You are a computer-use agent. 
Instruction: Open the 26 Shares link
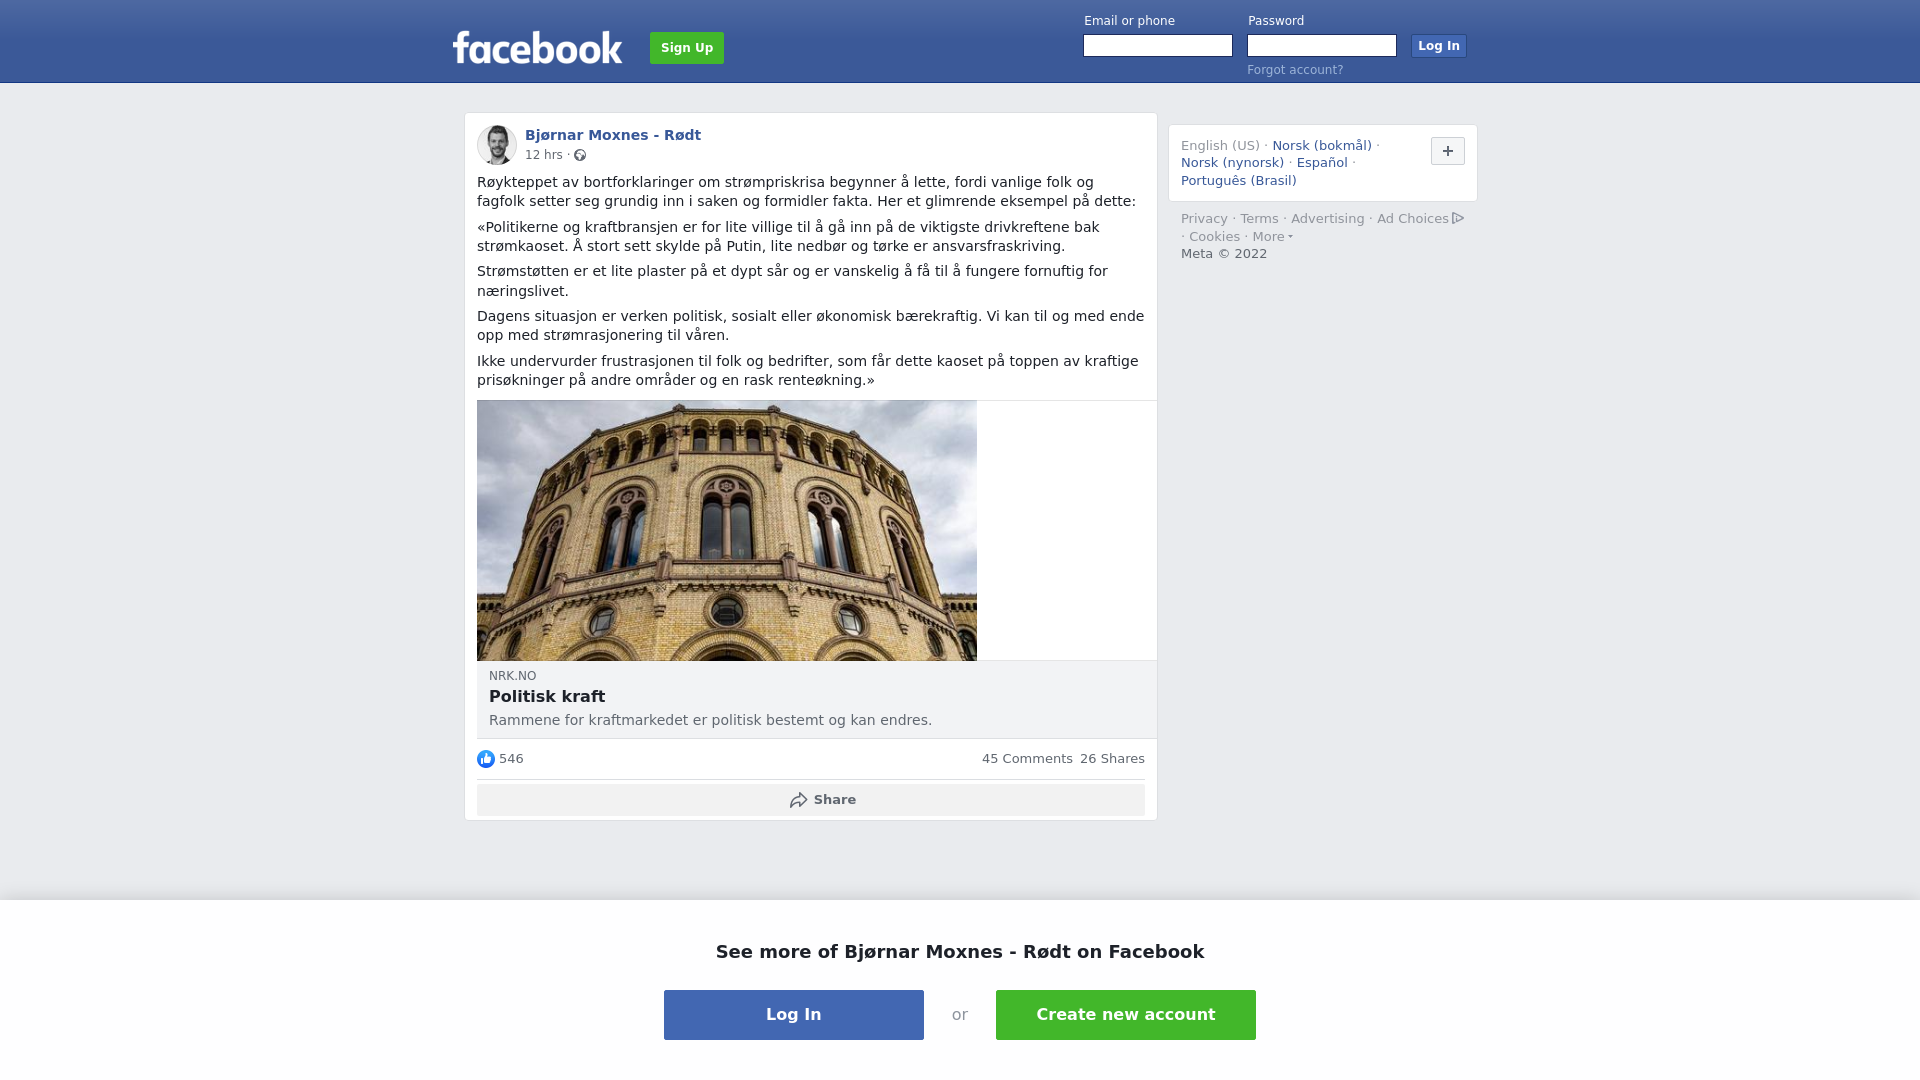click(x=1112, y=759)
